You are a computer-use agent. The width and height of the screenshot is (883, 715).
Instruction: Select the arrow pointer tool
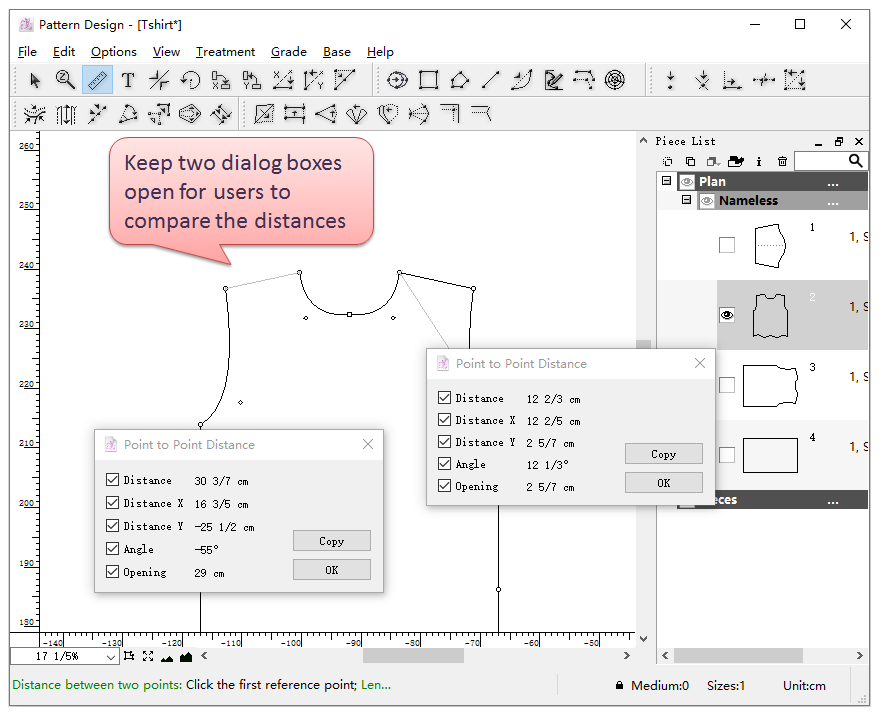tap(35, 80)
